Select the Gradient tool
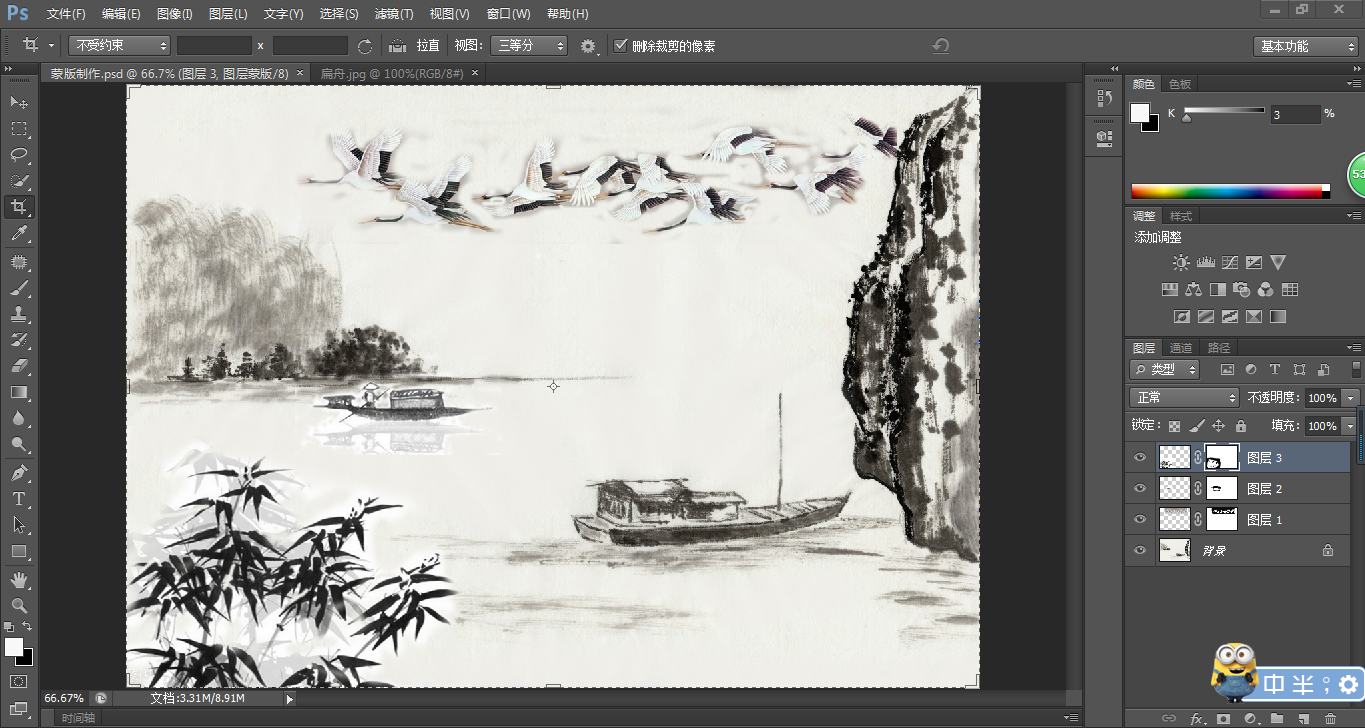This screenshot has width=1365, height=728. [x=19, y=393]
